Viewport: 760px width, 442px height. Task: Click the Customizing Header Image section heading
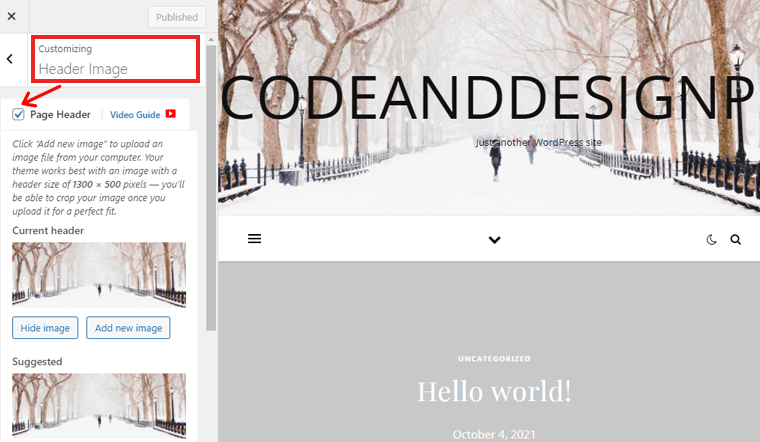pyautogui.click(x=115, y=59)
